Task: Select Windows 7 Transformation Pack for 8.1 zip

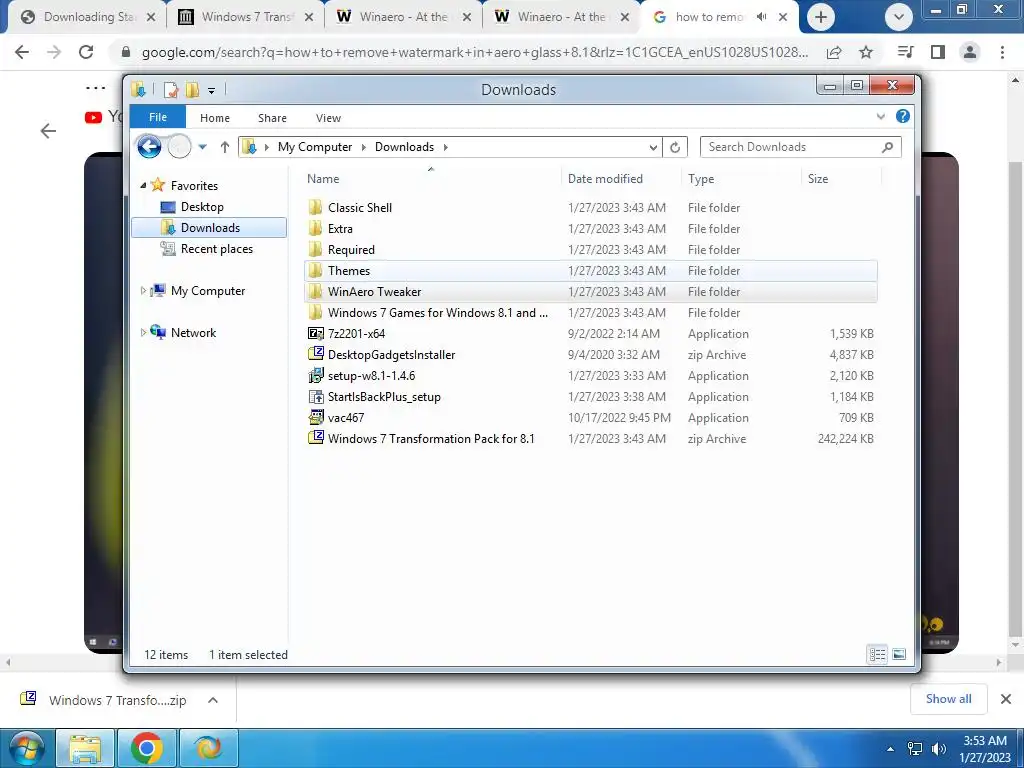Action: (x=431, y=439)
